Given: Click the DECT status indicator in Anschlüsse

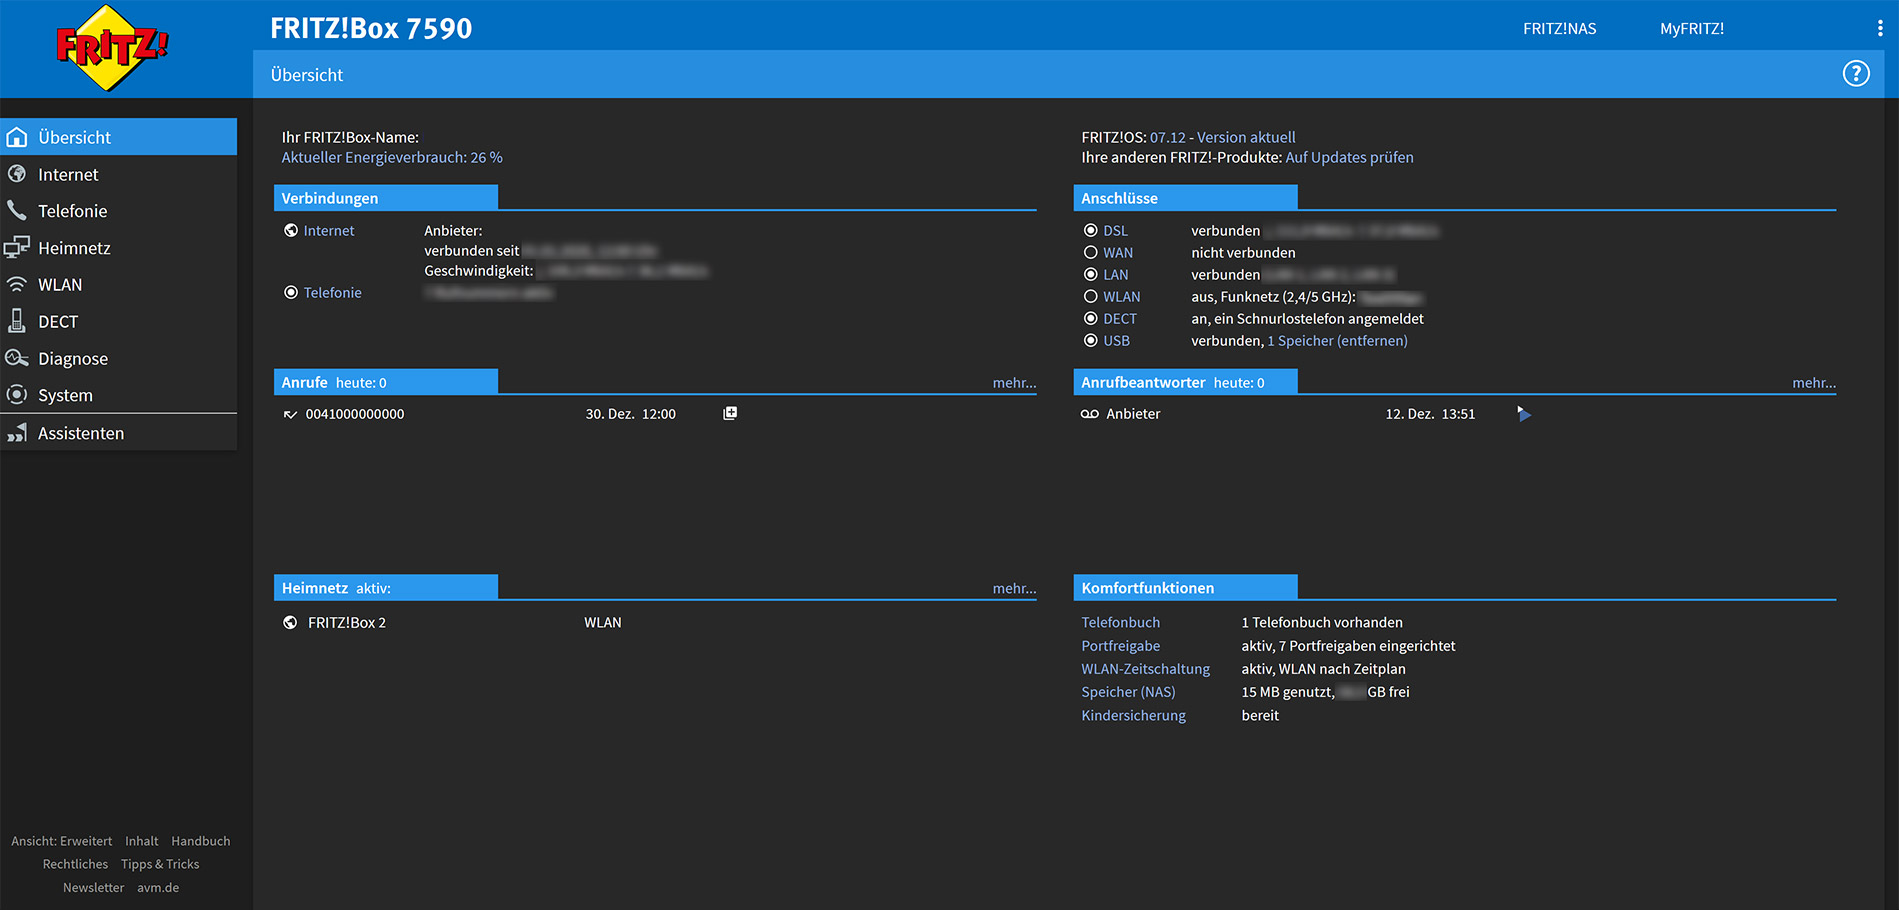Looking at the screenshot, I should coord(1091,319).
